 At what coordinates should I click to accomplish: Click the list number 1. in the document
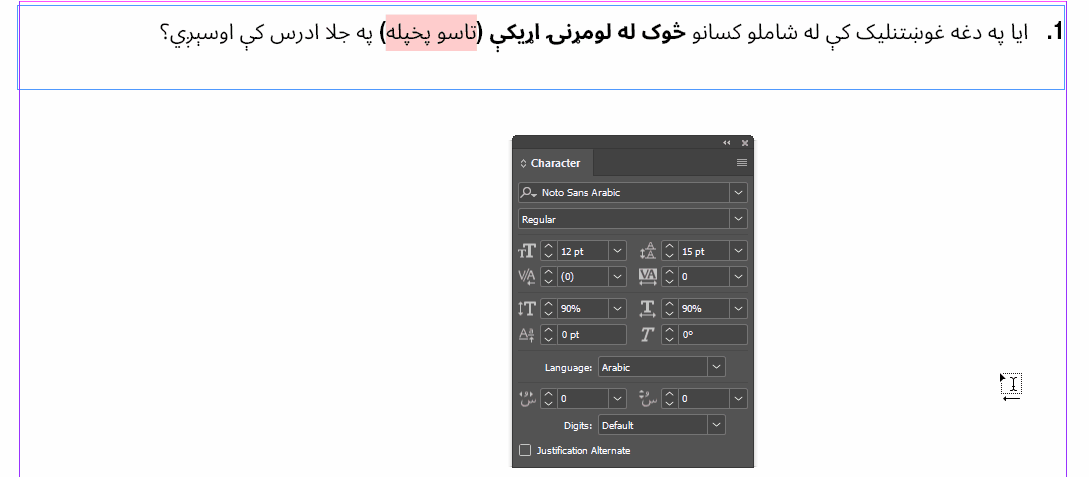(x=1054, y=31)
